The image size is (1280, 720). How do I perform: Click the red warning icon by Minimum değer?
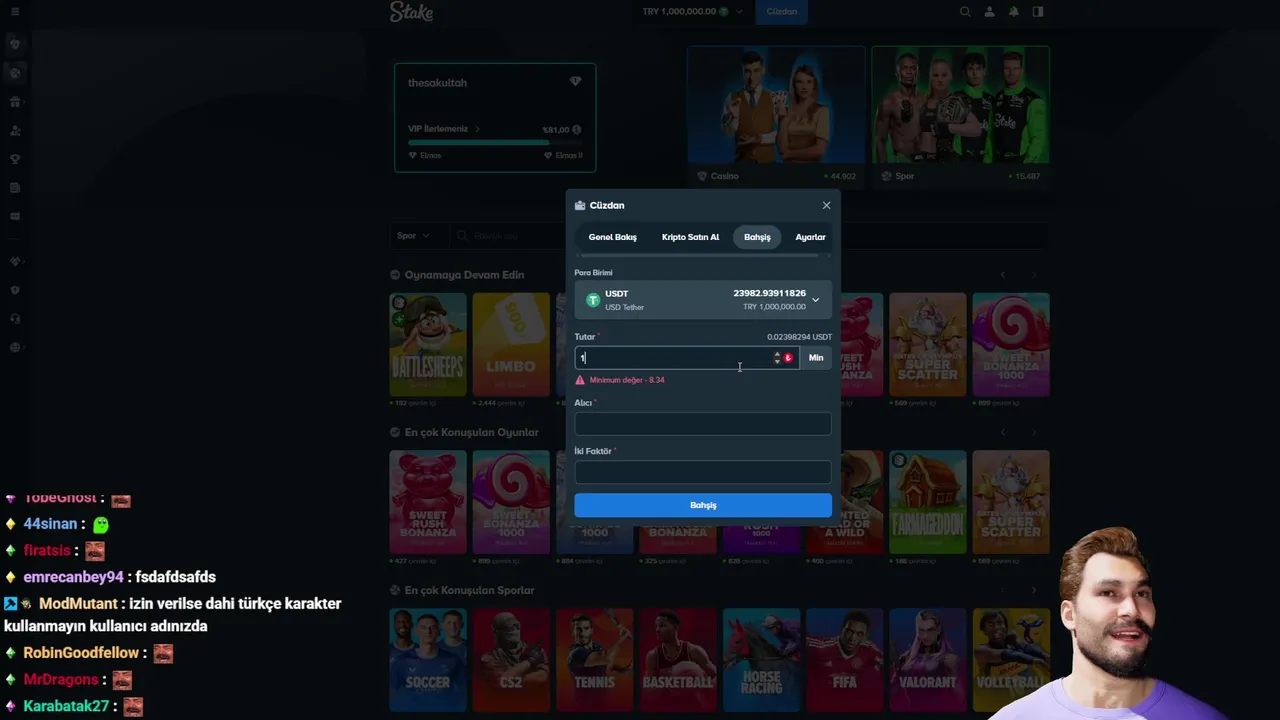(x=580, y=380)
